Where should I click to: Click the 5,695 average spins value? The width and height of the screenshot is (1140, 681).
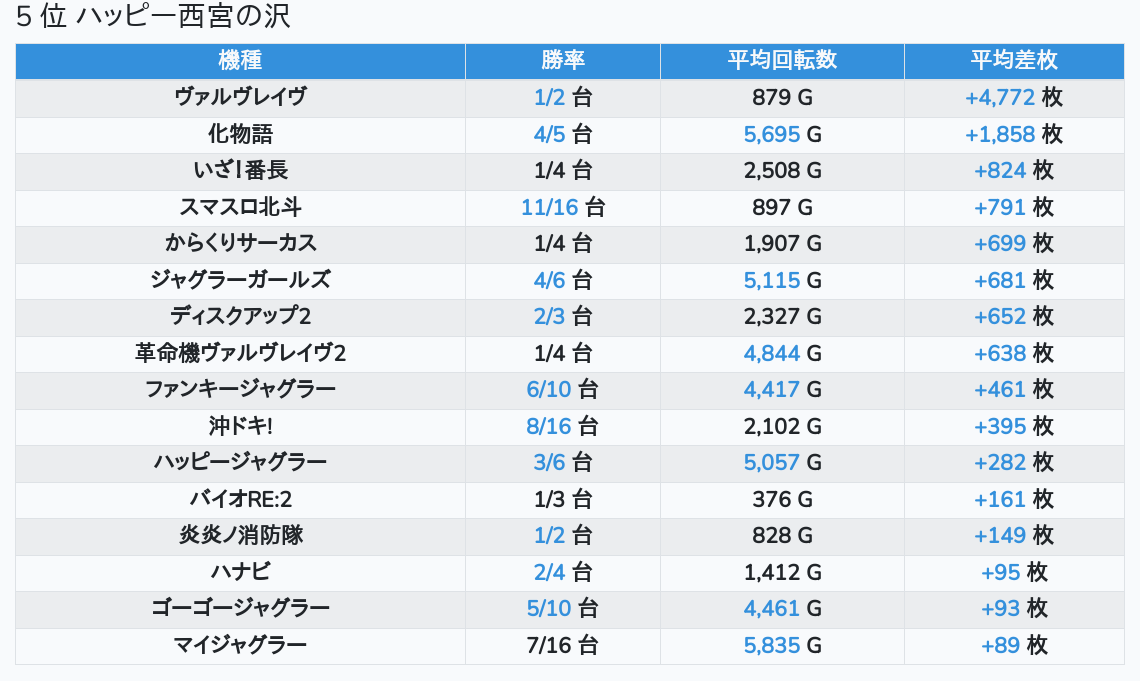(x=772, y=134)
